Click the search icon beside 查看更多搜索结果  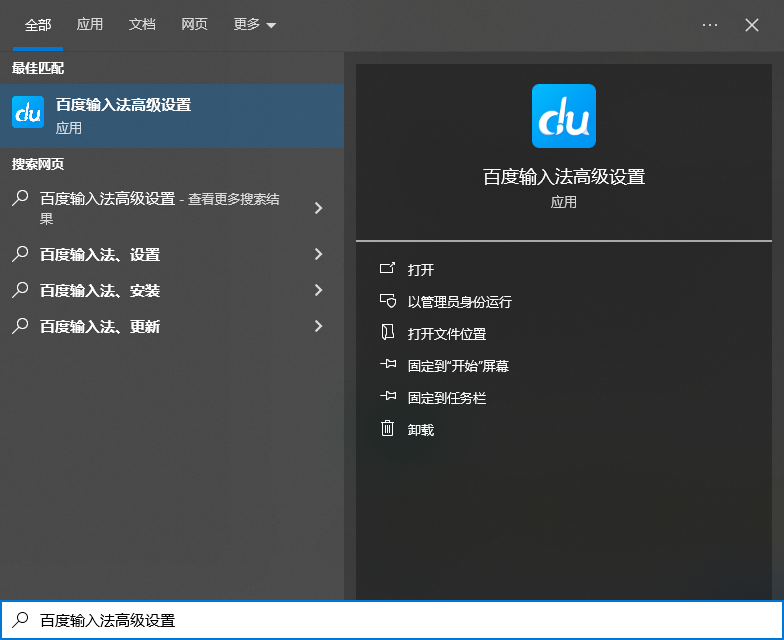coord(20,198)
